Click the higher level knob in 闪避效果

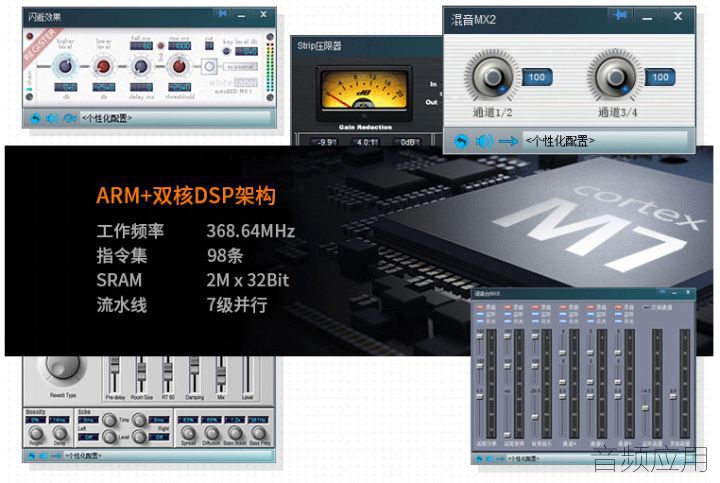pos(66,66)
